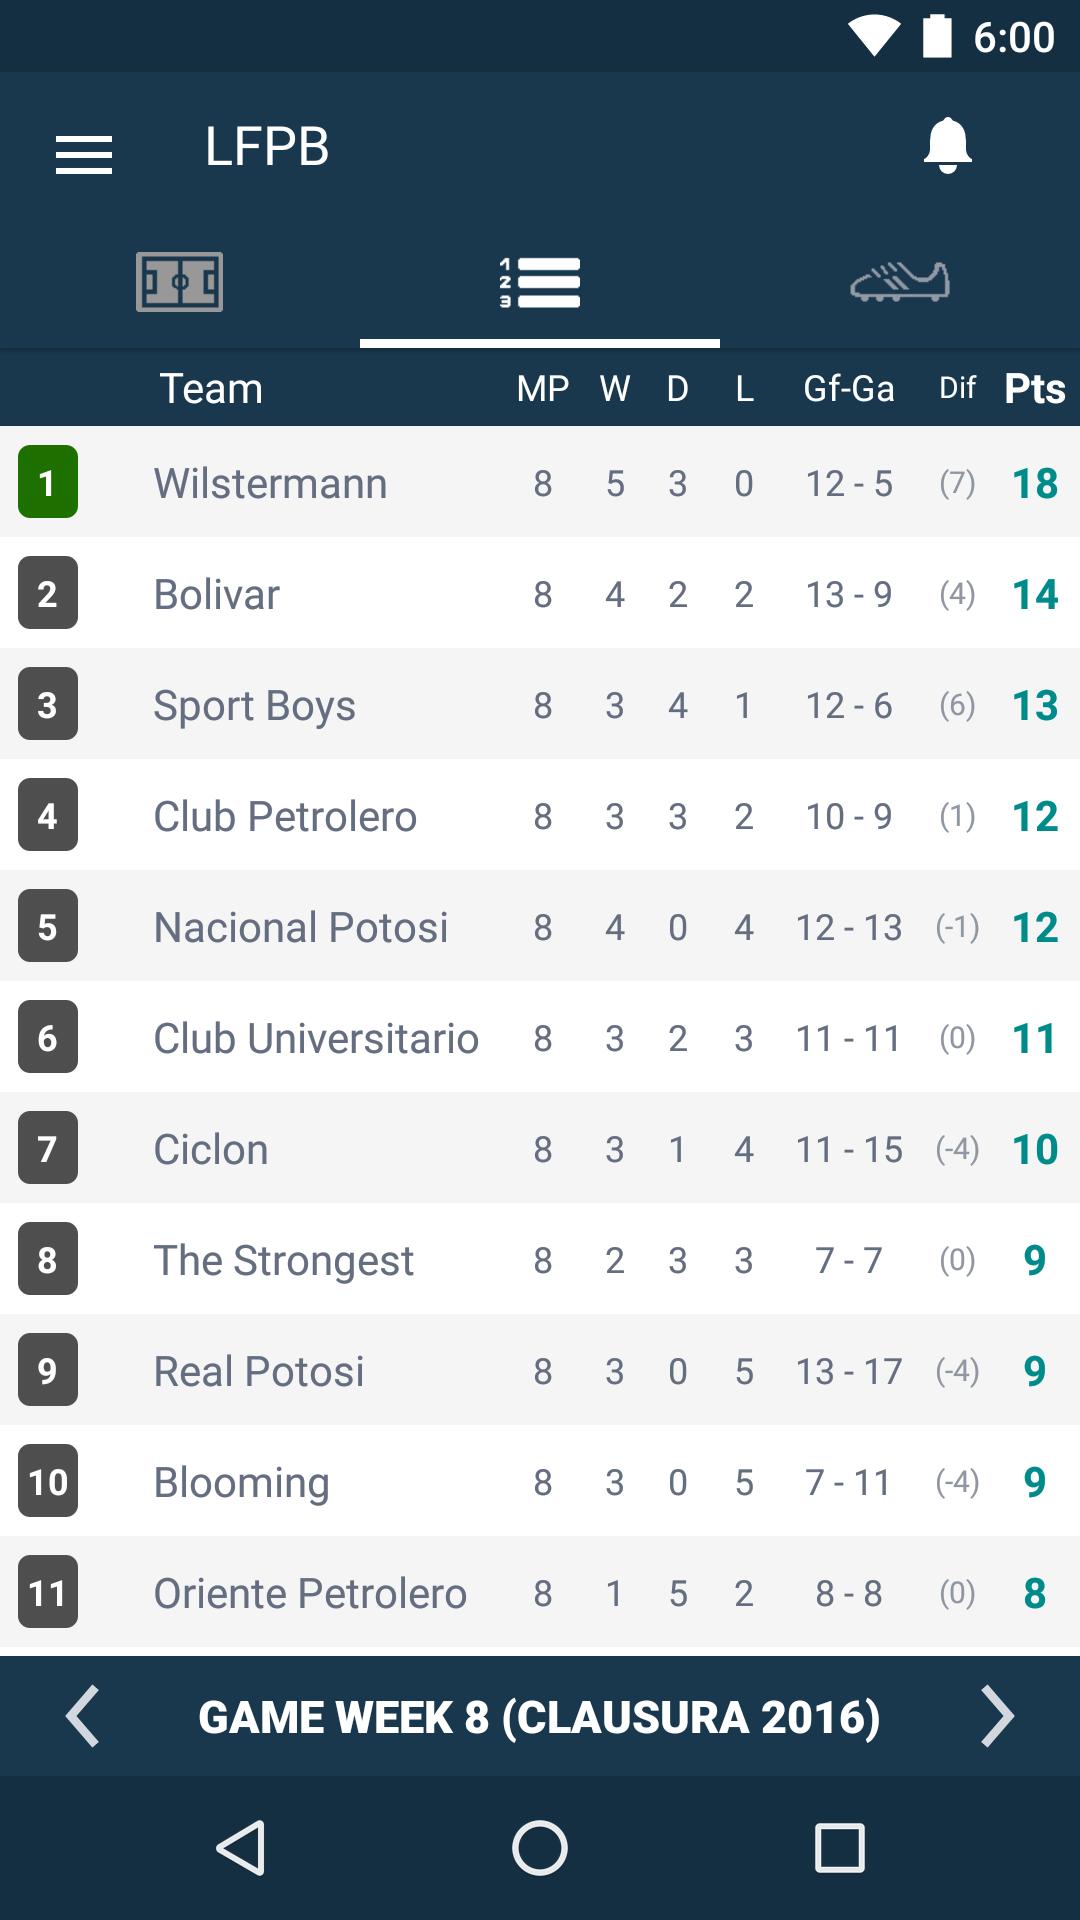Image resolution: width=1080 pixels, height=1920 pixels.
Task: Go to next game week arrow
Action: (x=997, y=1716)
